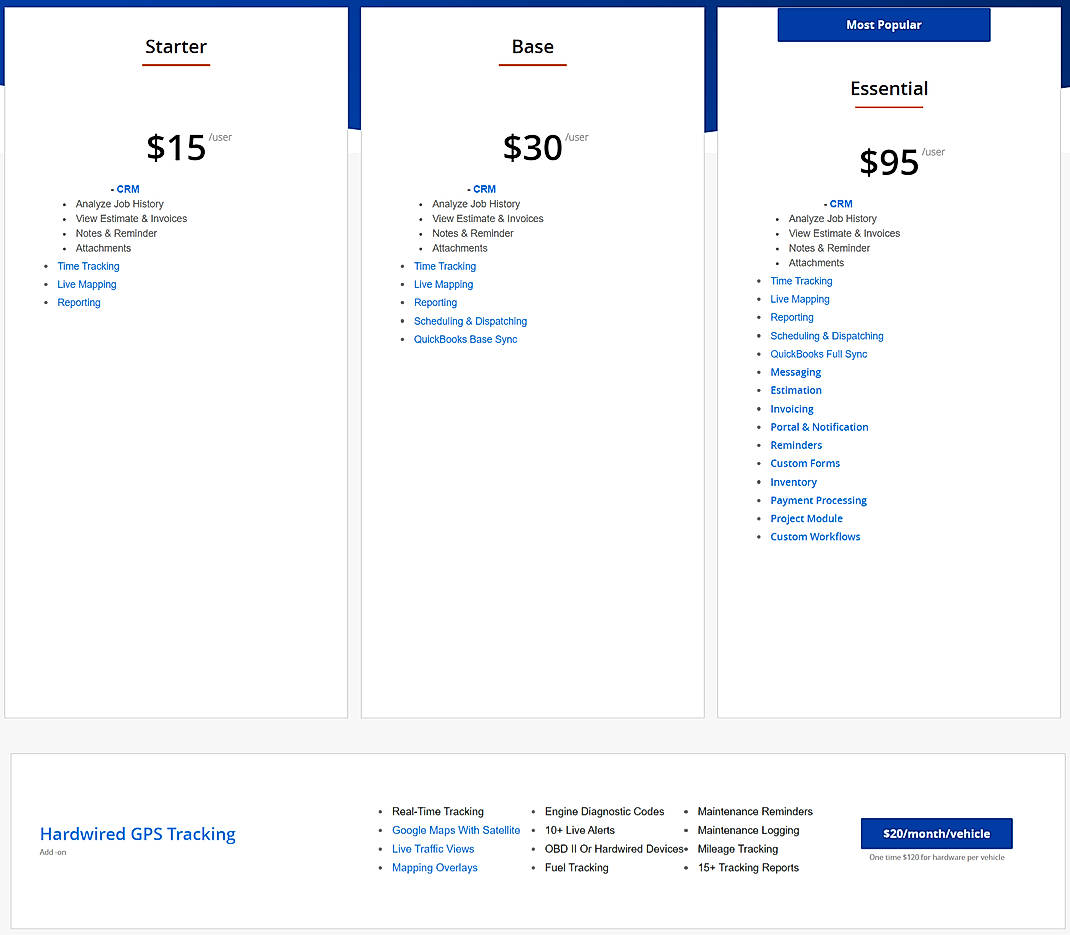Open CRM link in Essential plan

pyautogui.click(x=841, y=204)
